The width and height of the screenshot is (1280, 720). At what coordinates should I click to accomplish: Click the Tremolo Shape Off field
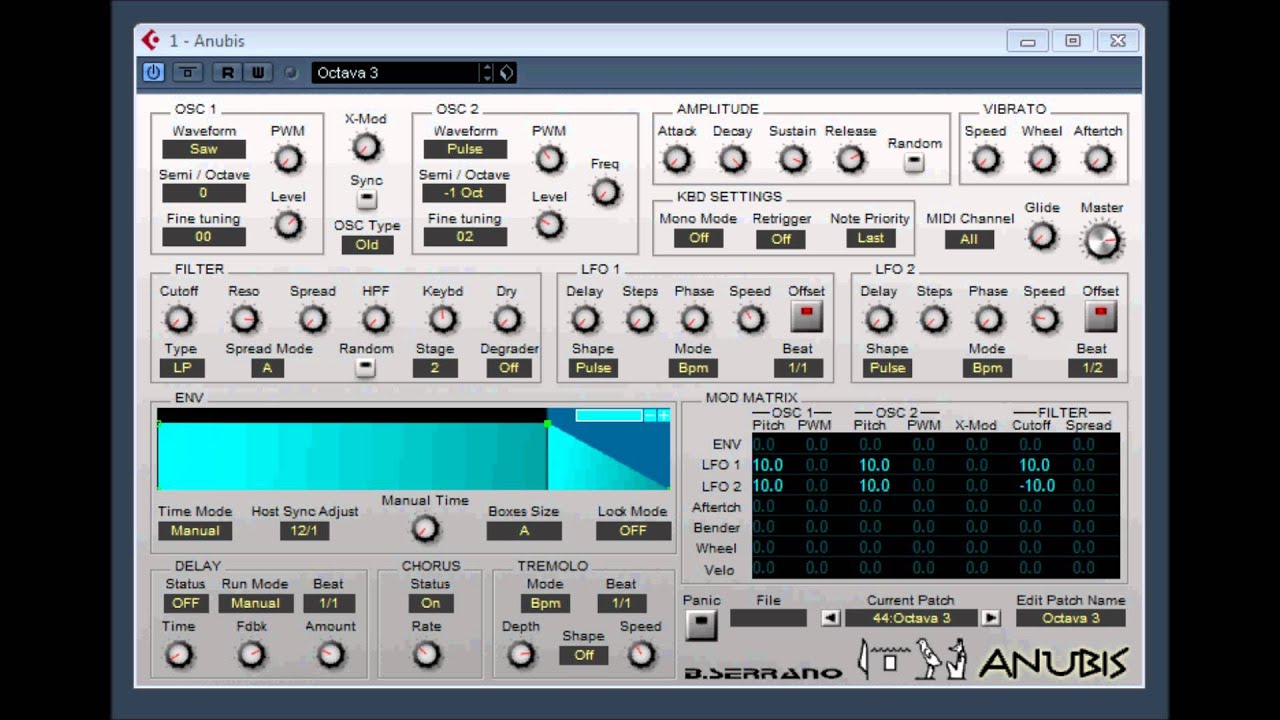coord(584,655)
